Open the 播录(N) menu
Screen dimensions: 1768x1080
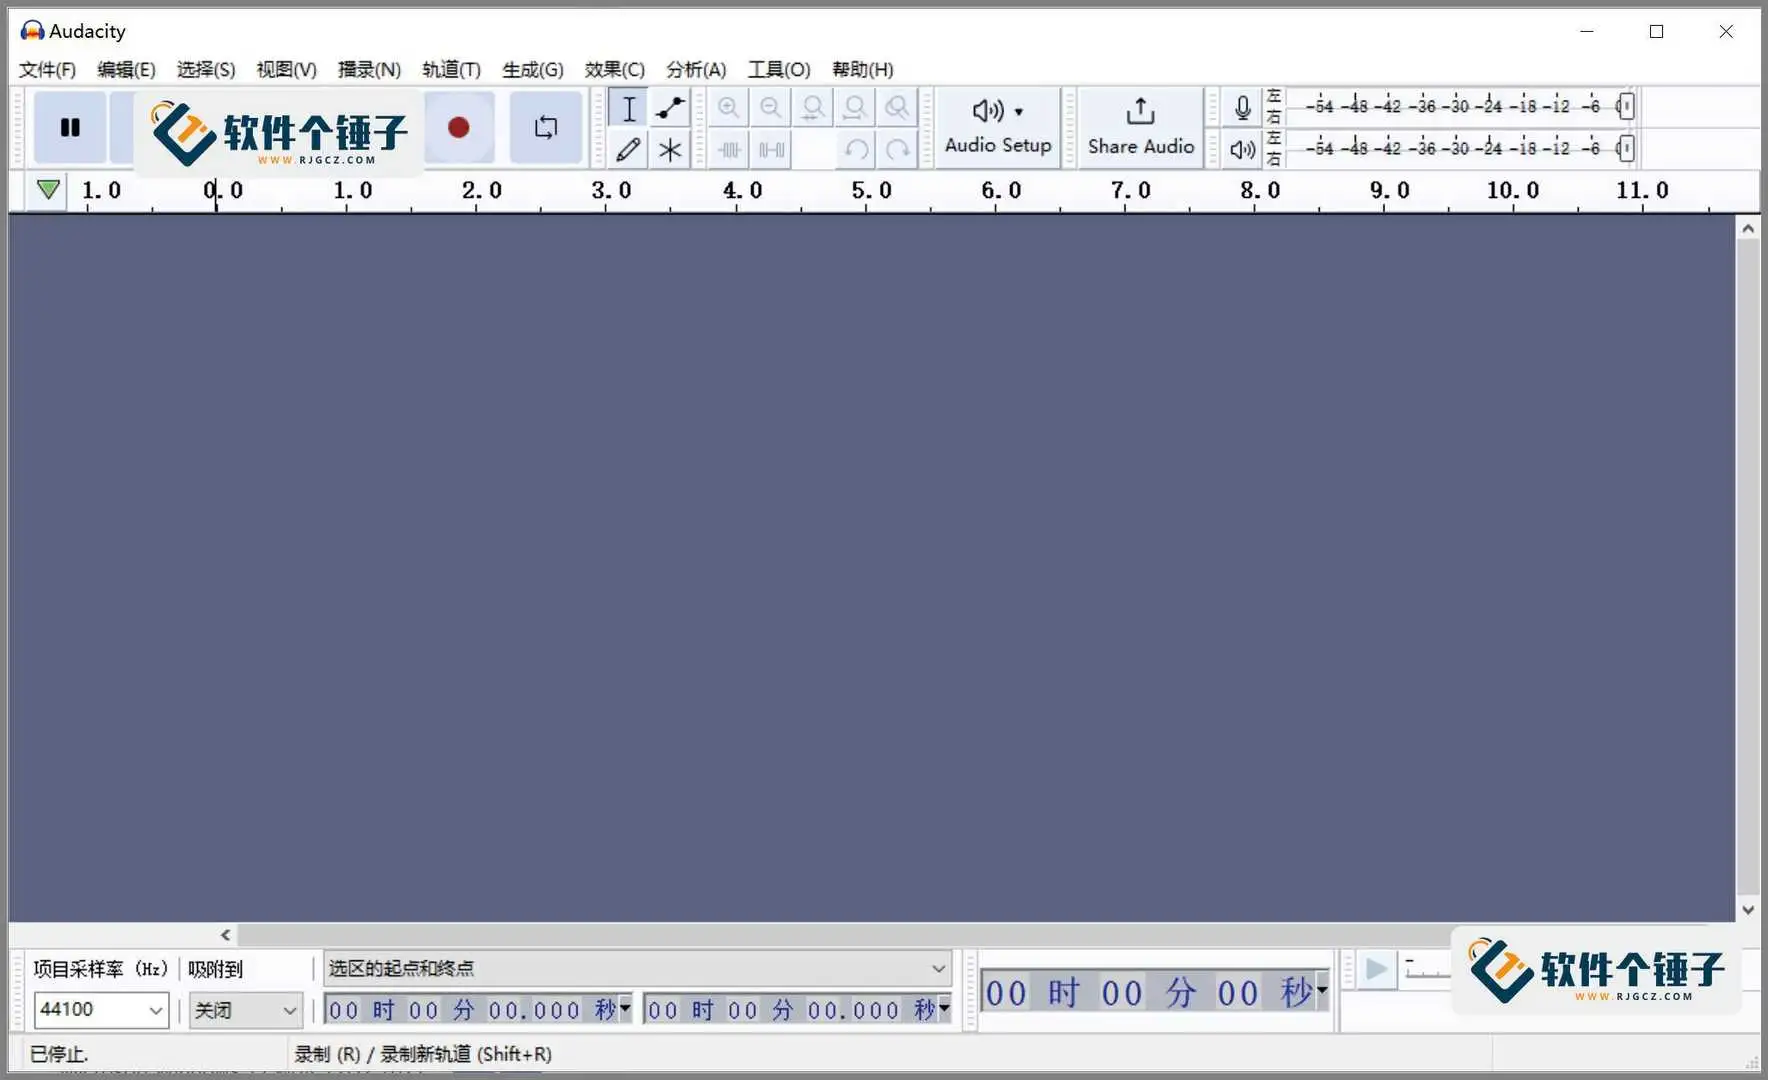[369, 69]
